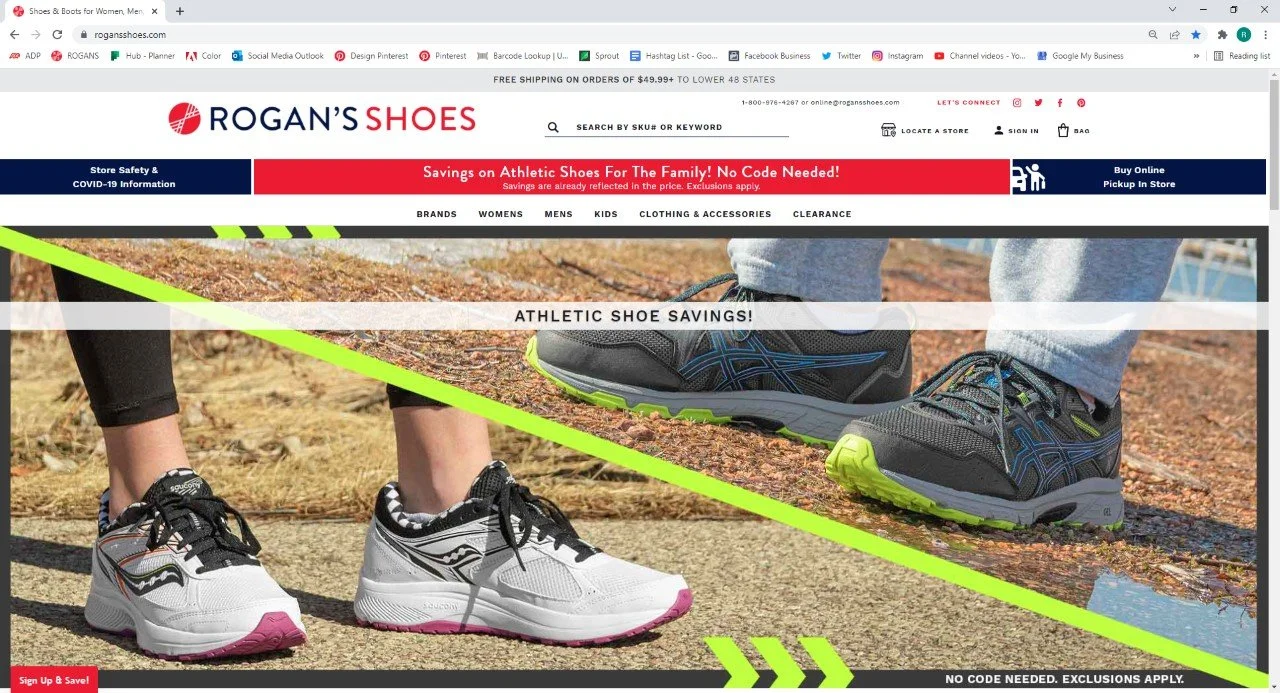Select Store Safety & COVID-19 Information banner
Viewport: 1280px width, 693px height.
pos(125,177)
